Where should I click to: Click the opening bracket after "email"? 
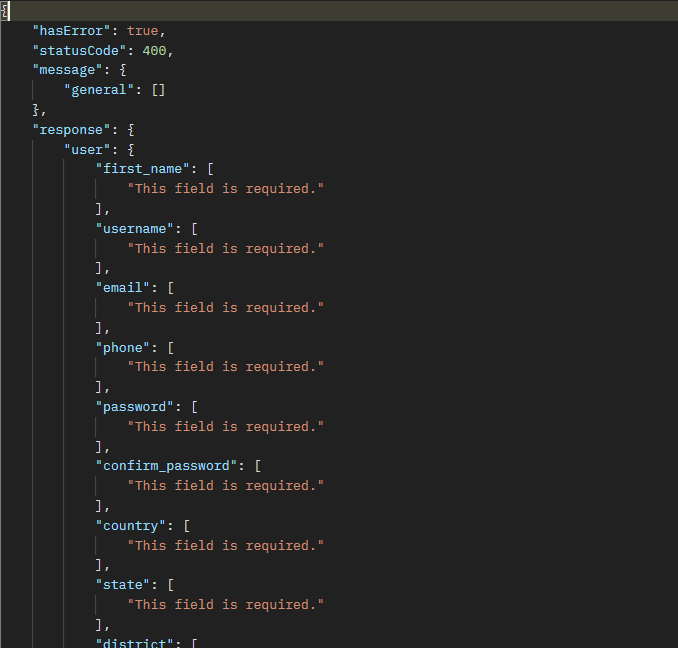coord(171,287)
